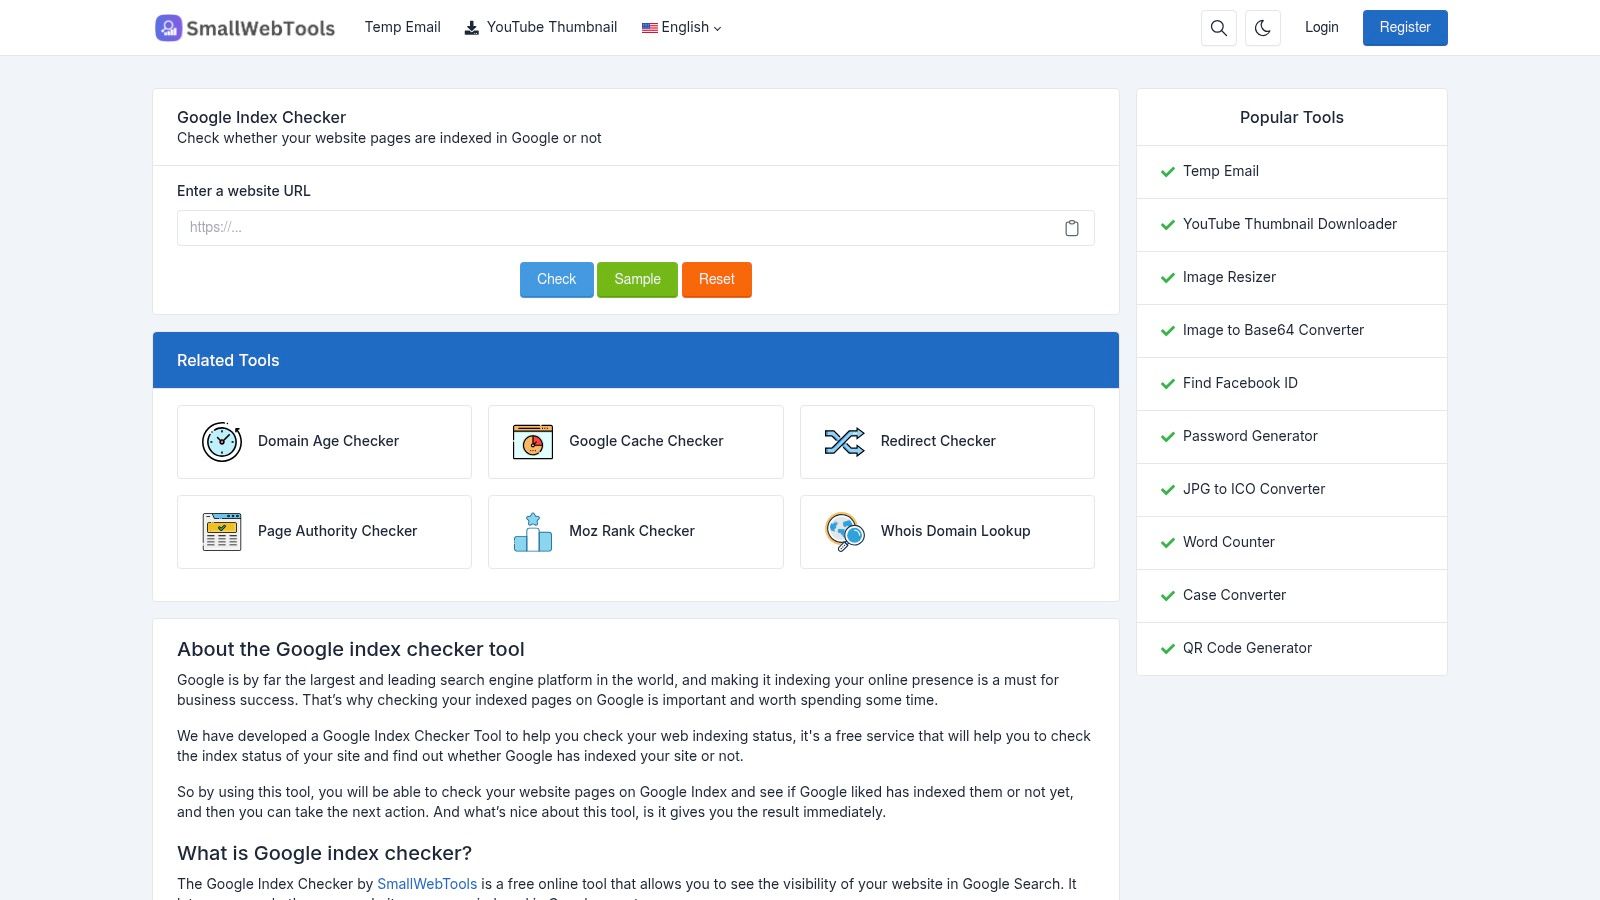Click the blue Check button
The image size is (1600, 900).
point(557,280)
